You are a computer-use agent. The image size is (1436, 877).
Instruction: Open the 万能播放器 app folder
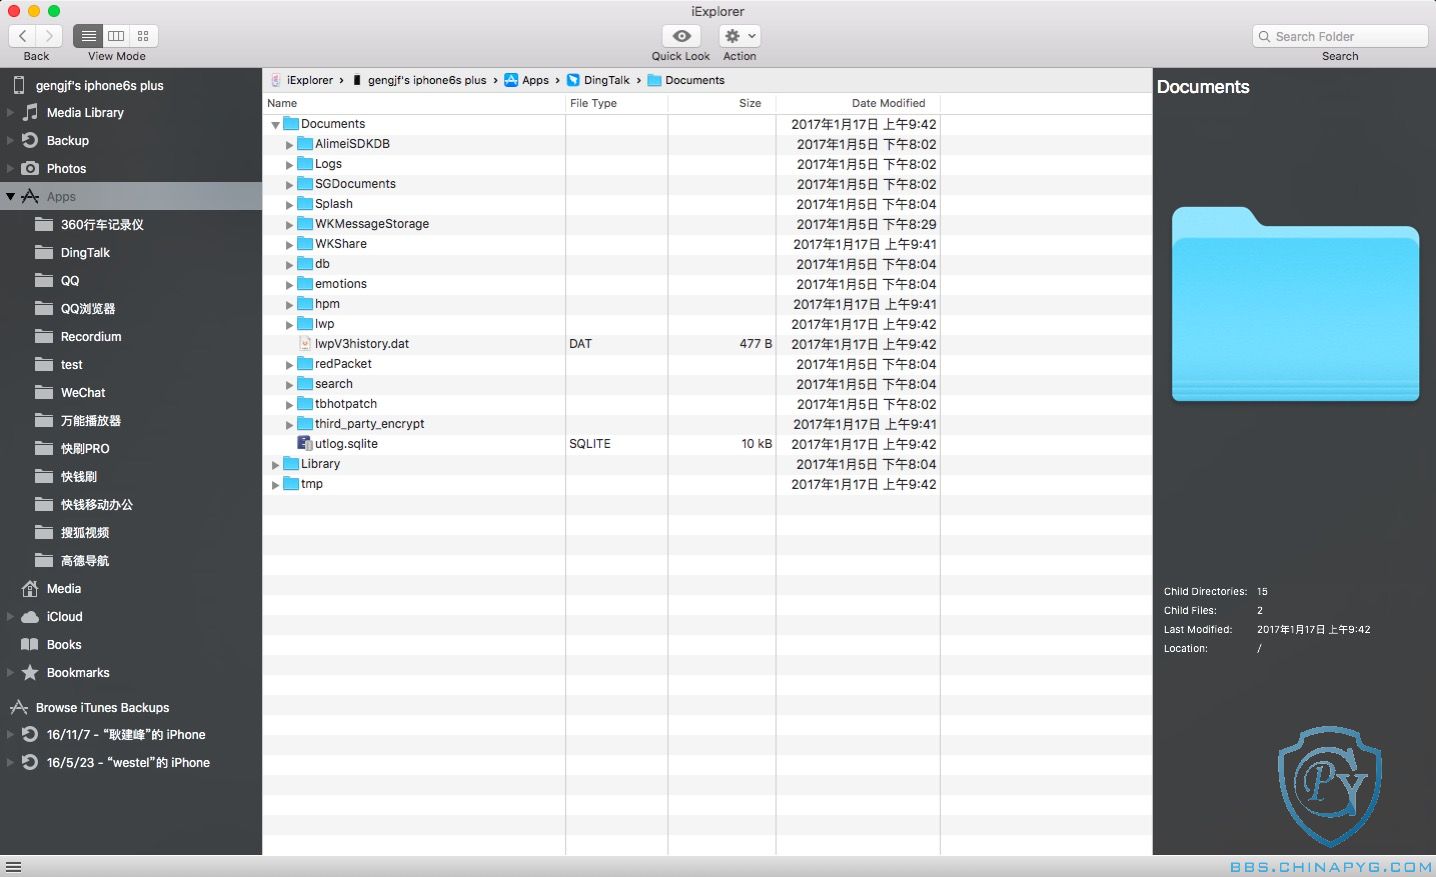click(91, 420)
